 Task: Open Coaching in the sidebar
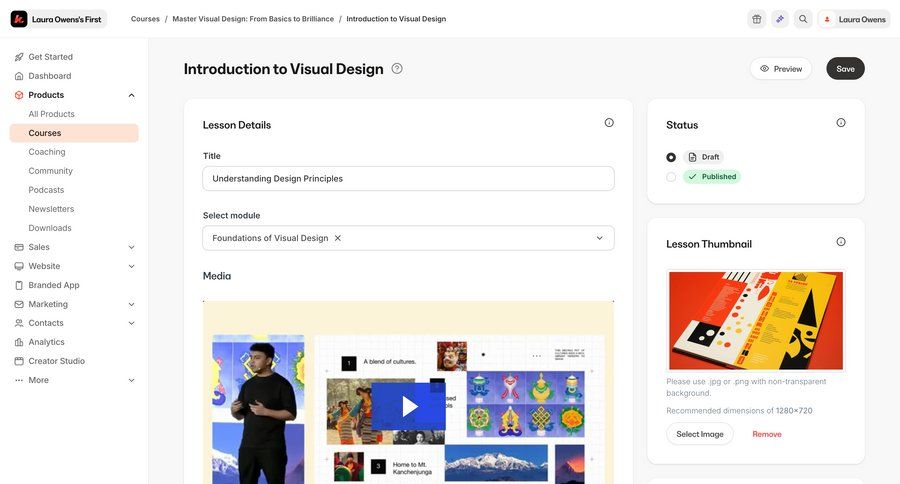pos(47,152)
